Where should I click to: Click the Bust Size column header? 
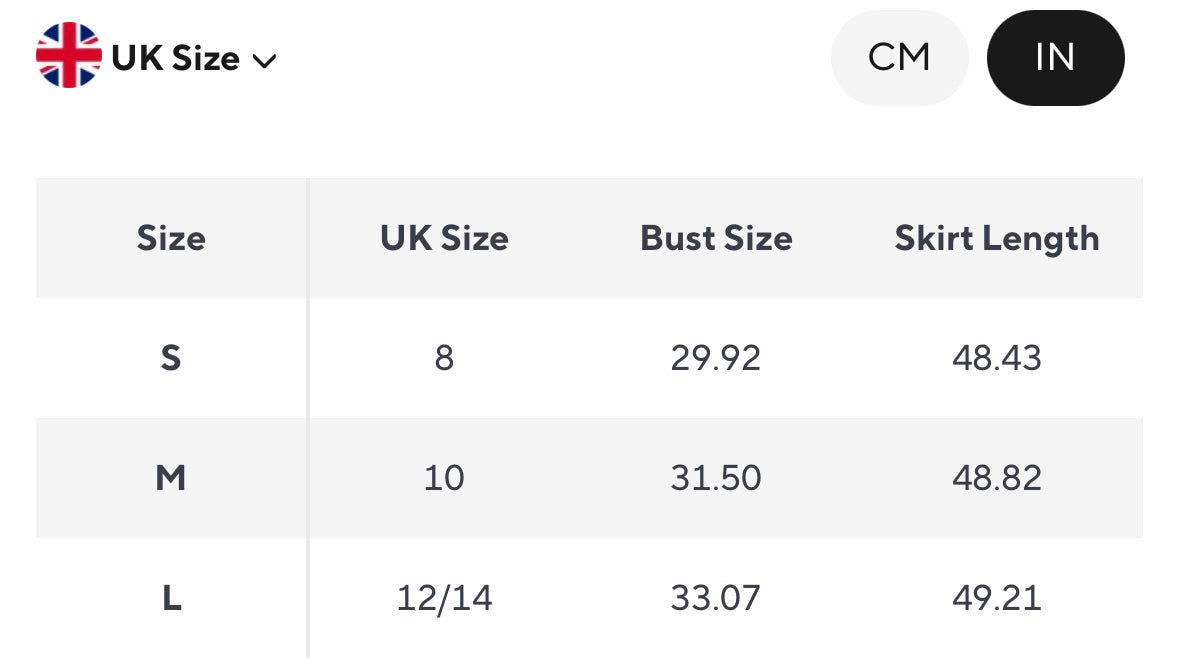(x=716, y=238)
